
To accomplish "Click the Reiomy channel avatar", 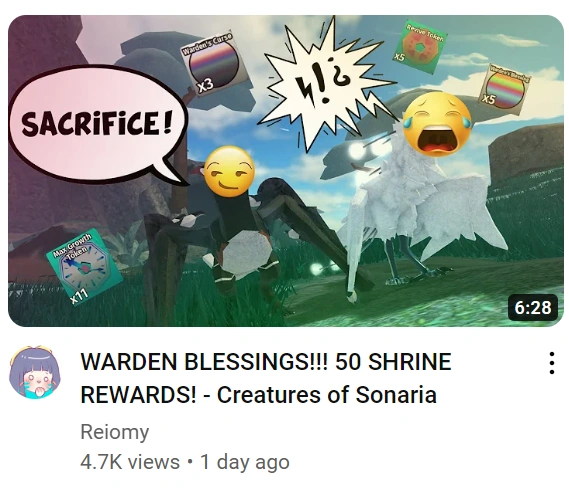I will [x=35, y=373].
